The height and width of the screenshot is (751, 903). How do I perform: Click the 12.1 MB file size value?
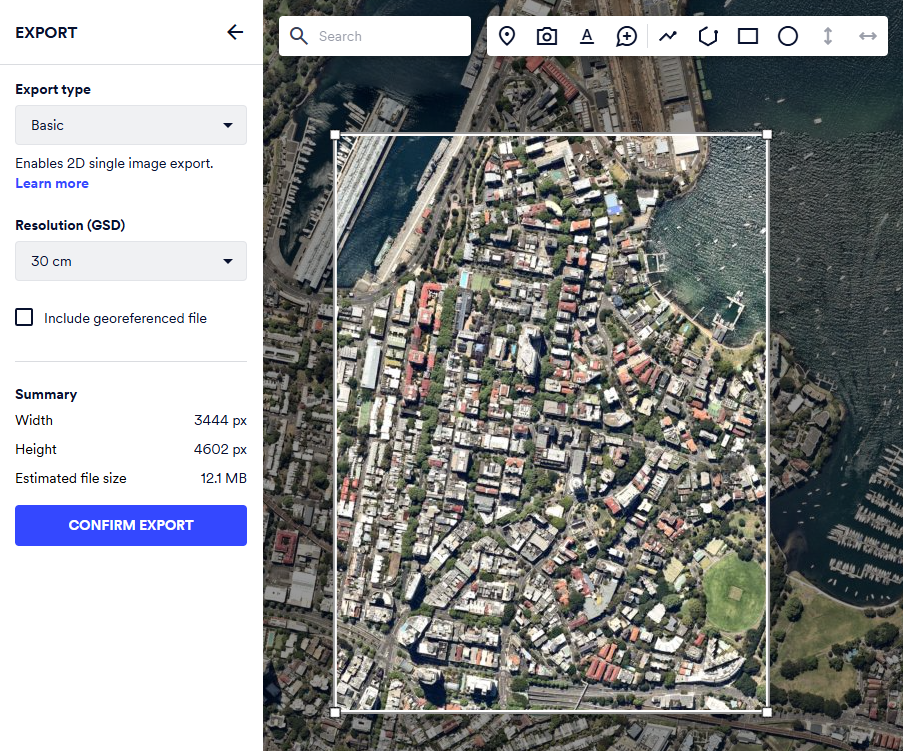click(223, 478)
